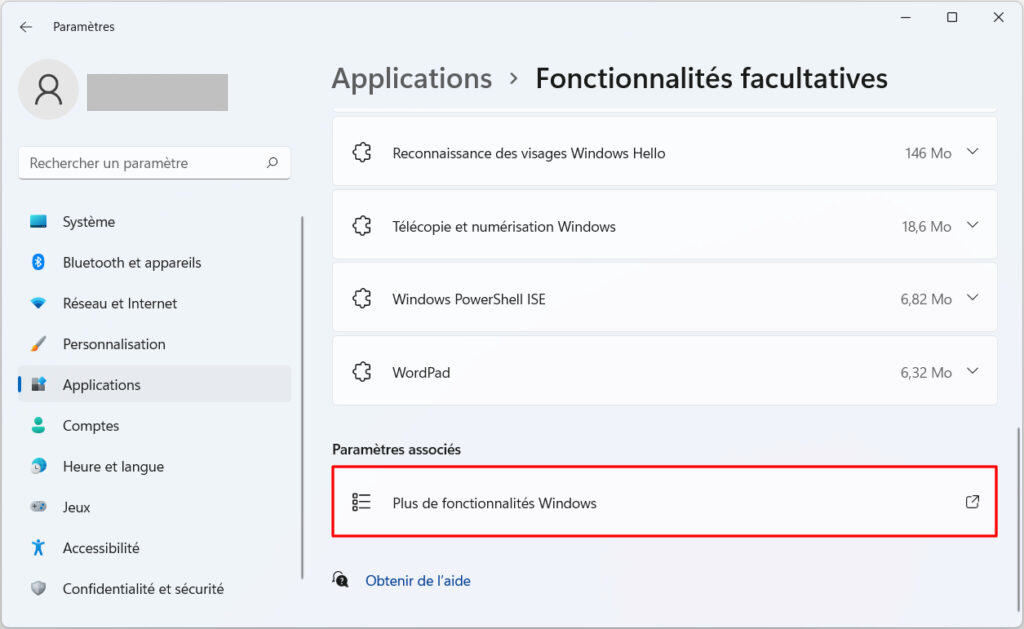Click Reconnaissance des visages Windows Hello label
The image size is (1024, 629).
[529, 153]
